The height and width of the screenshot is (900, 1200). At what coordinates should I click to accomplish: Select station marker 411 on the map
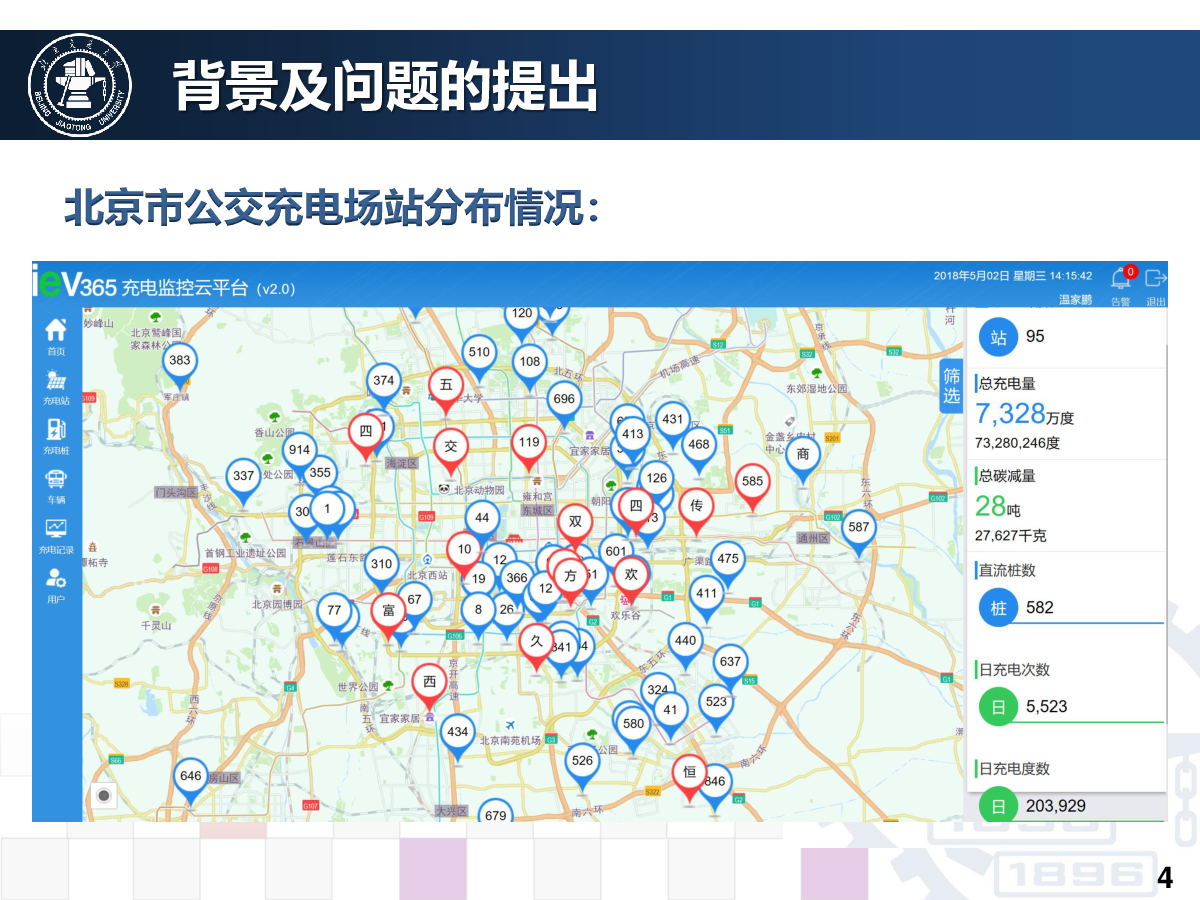point(707,600)
